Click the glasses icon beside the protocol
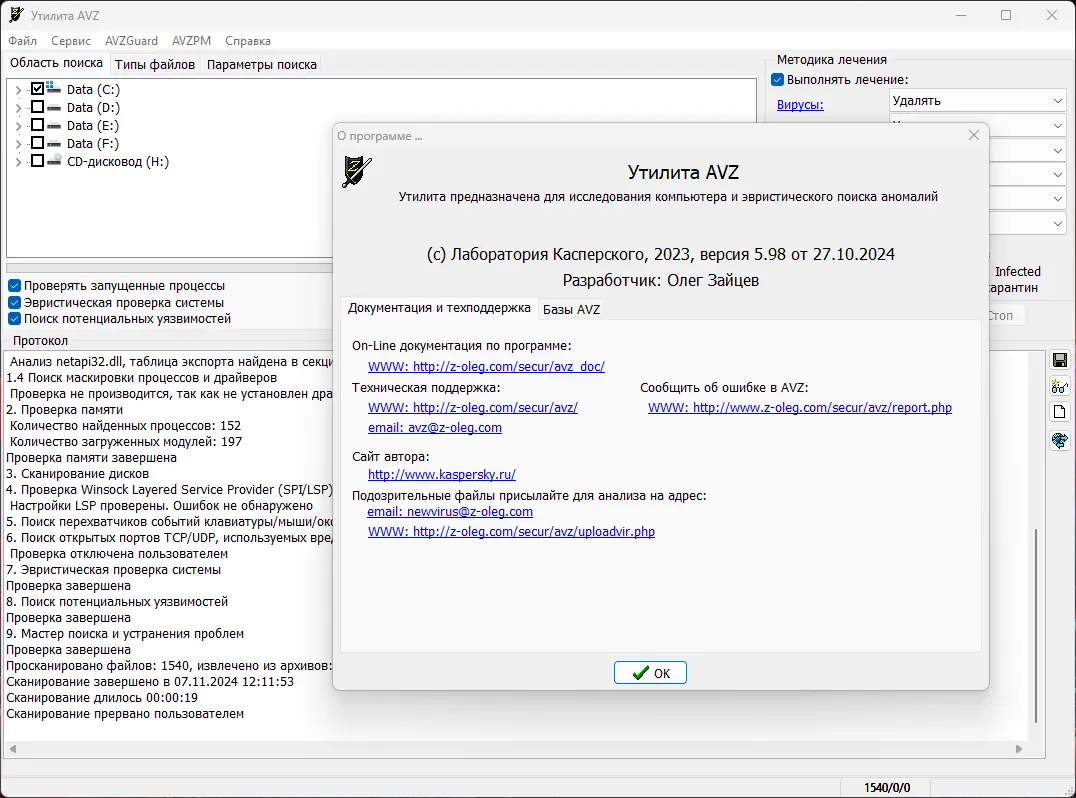Viewport: 1076px width, 798px height. tap(1060, 386)
